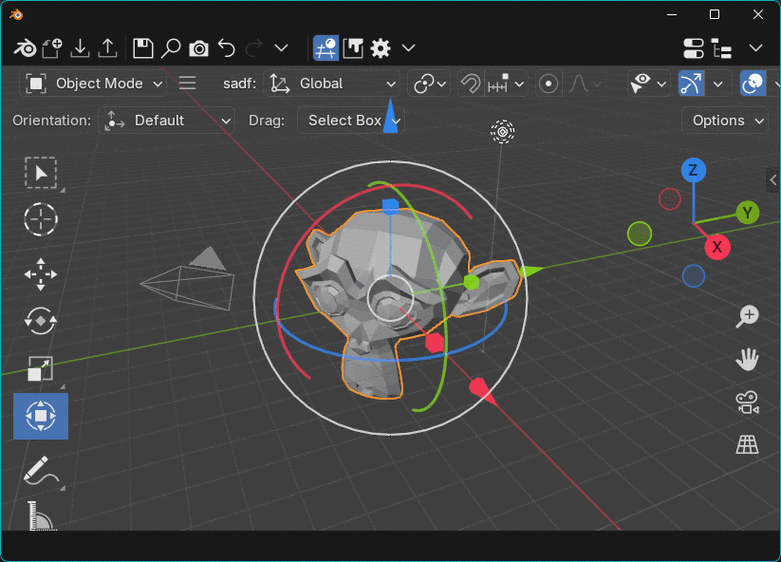Image resolution: width=781 pixels, height=562 pixels.
Task: Open the Blender logo menu
Action: [24, 48]
